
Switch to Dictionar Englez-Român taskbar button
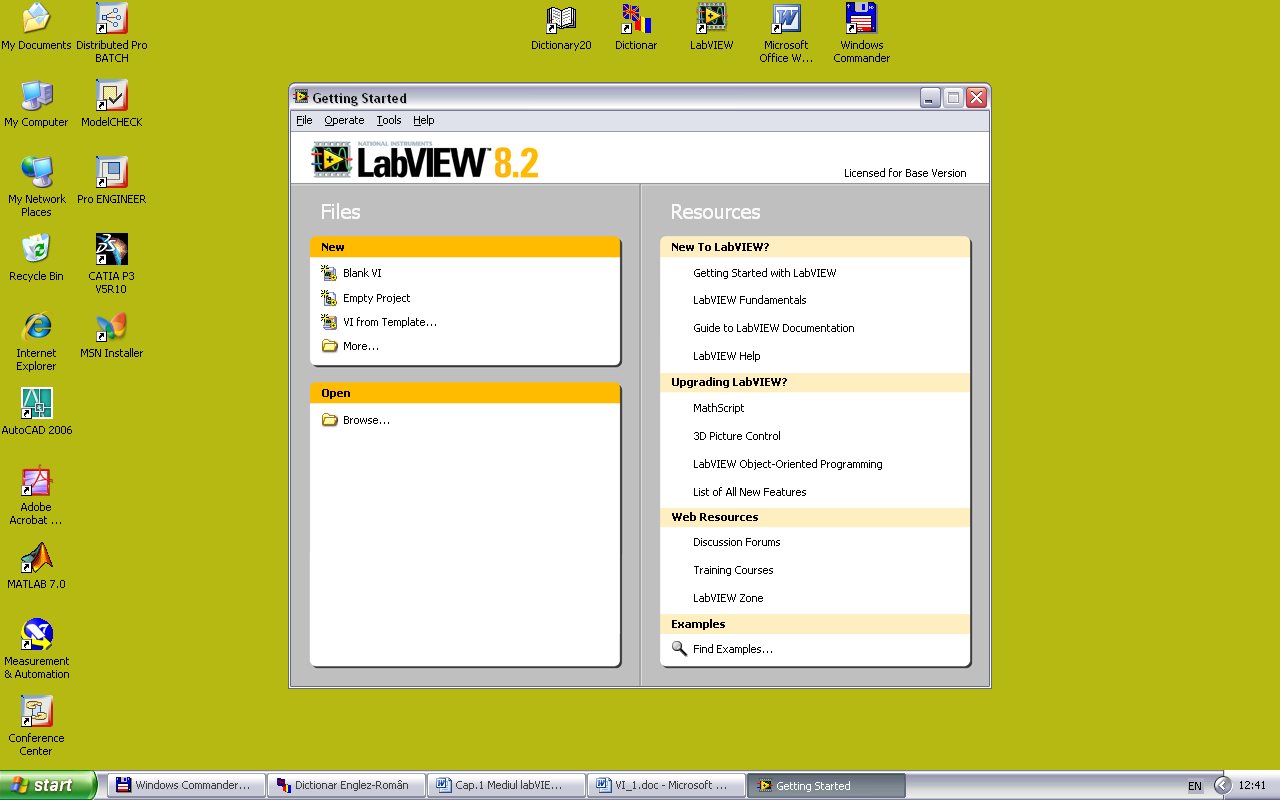347,785
